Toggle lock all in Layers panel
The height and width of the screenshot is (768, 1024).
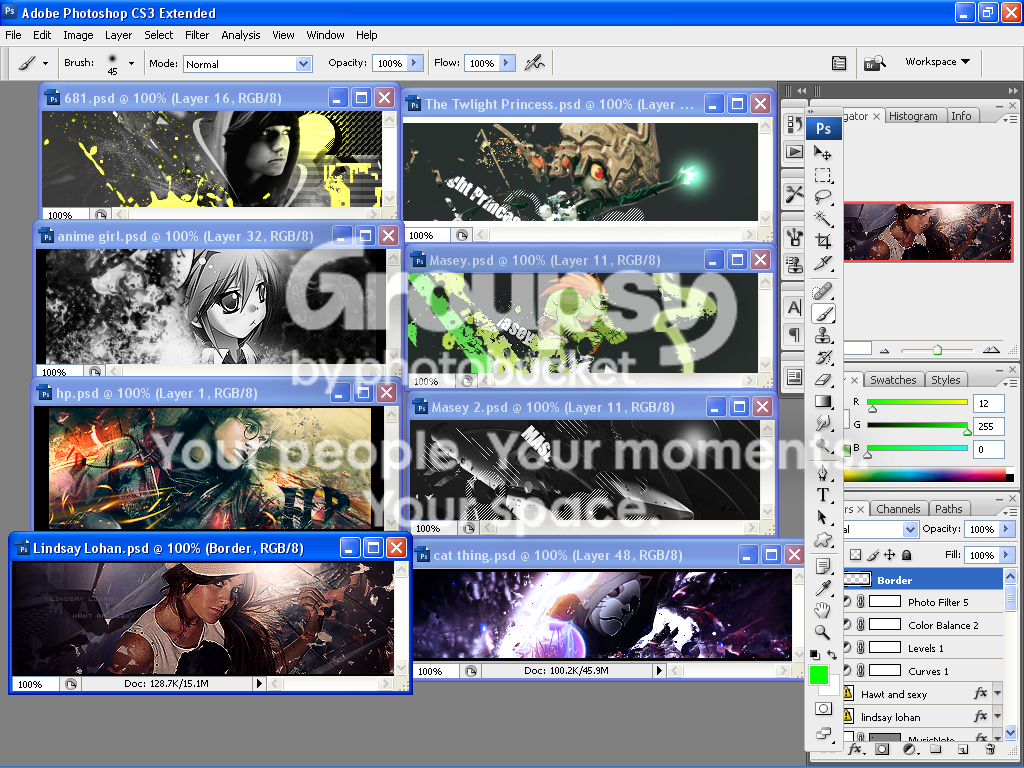pos(906,555)
